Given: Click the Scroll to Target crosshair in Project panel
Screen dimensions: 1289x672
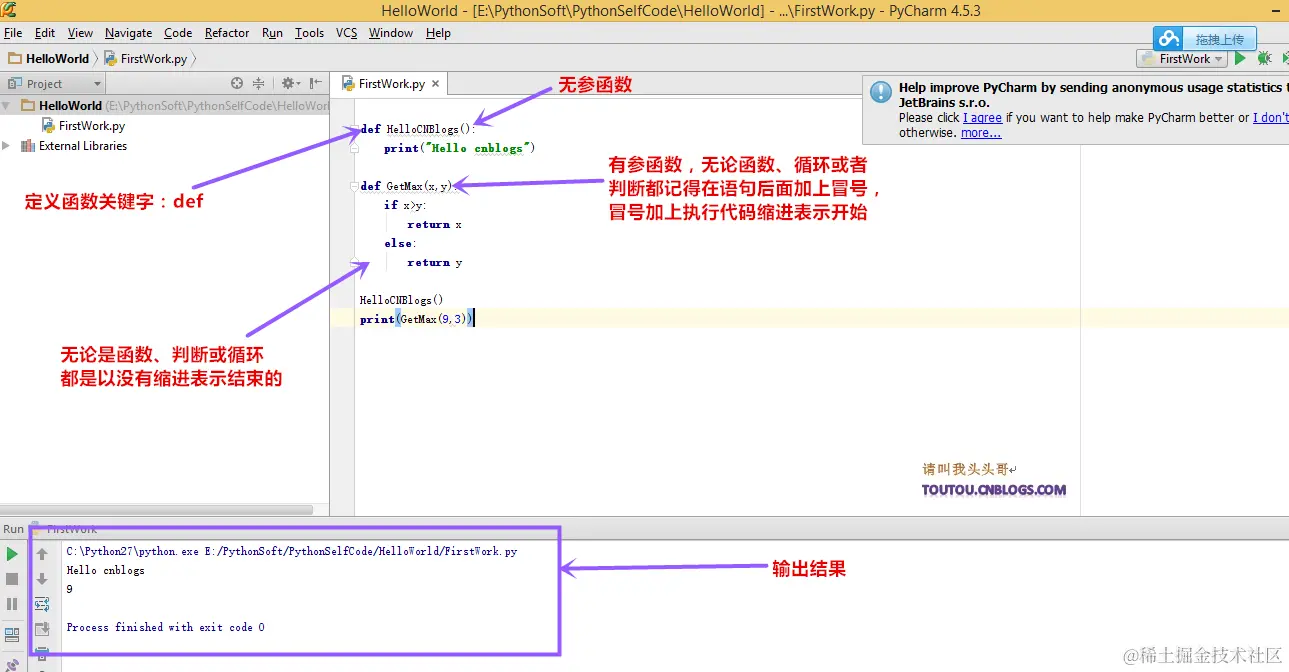Looking at the screenshot, I should (x=237, y=83).
